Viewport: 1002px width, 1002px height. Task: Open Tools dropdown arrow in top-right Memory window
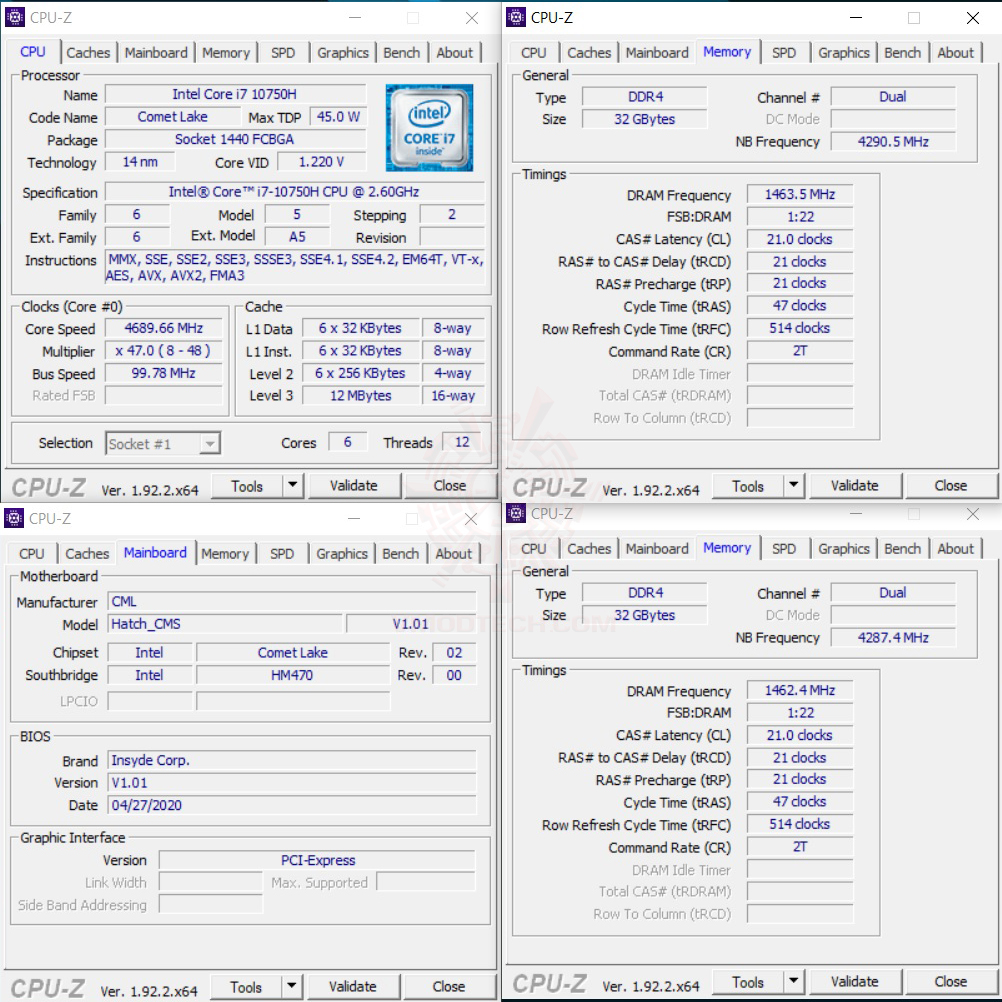click(x=793, y=486)
